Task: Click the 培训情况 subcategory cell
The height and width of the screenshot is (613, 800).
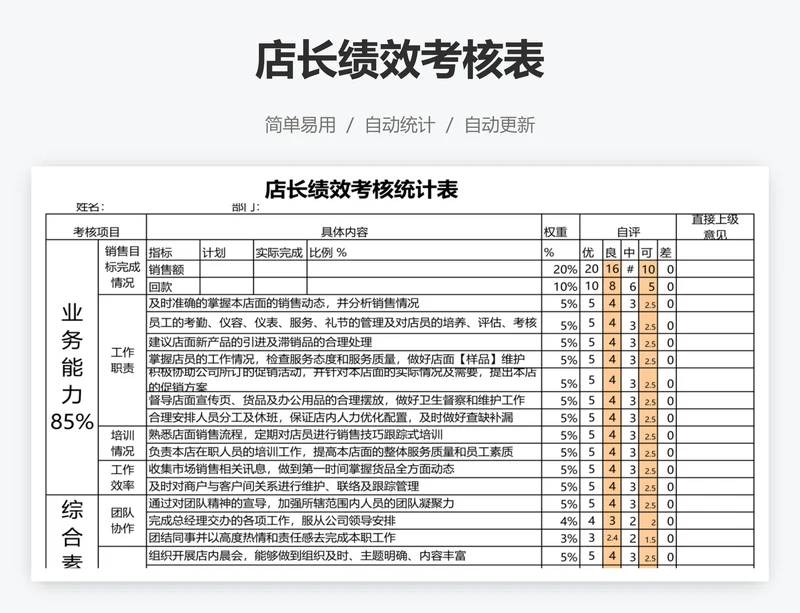Action: [122, 443]
